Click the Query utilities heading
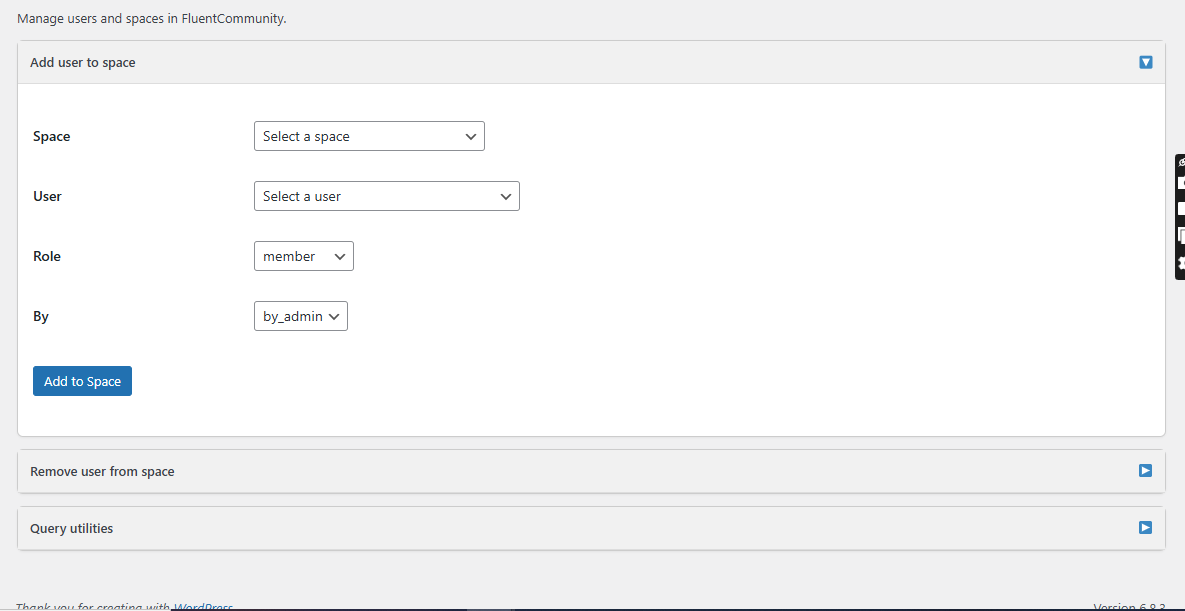The width and height of the screenshot is (1185, 611). (72, 528)
